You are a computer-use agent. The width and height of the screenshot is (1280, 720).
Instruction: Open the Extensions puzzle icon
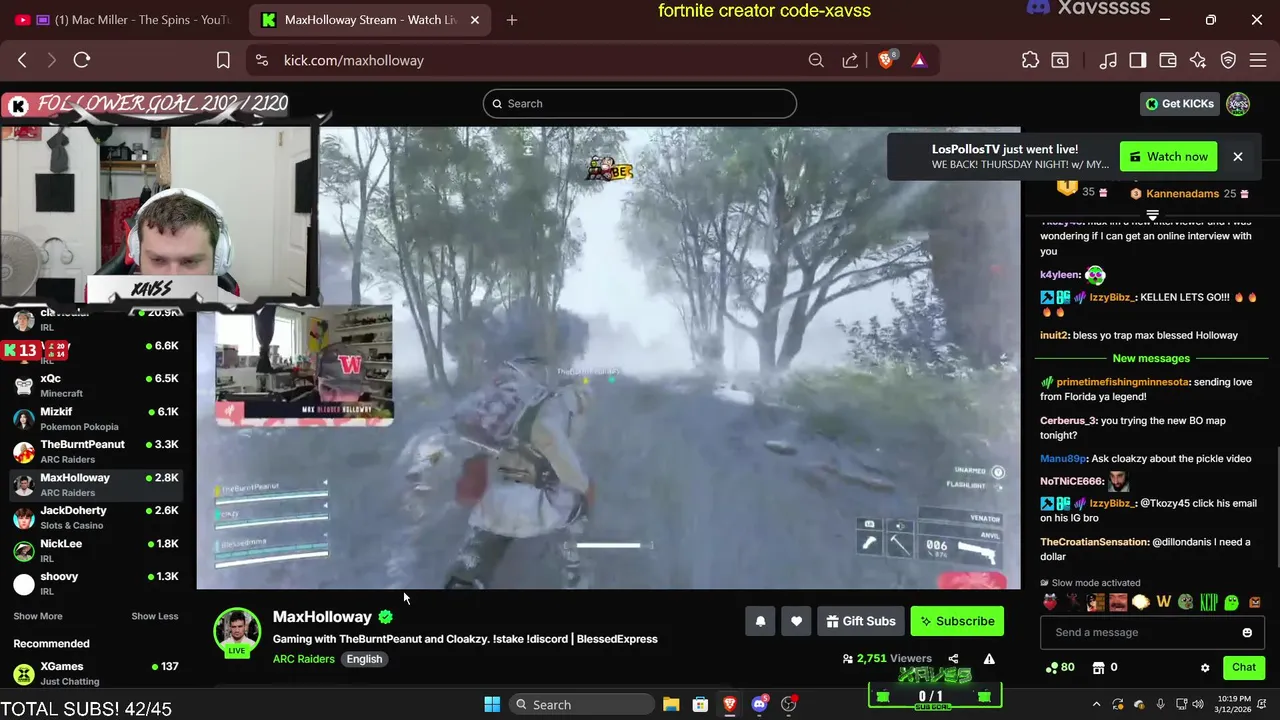[x=1030, y=60]
